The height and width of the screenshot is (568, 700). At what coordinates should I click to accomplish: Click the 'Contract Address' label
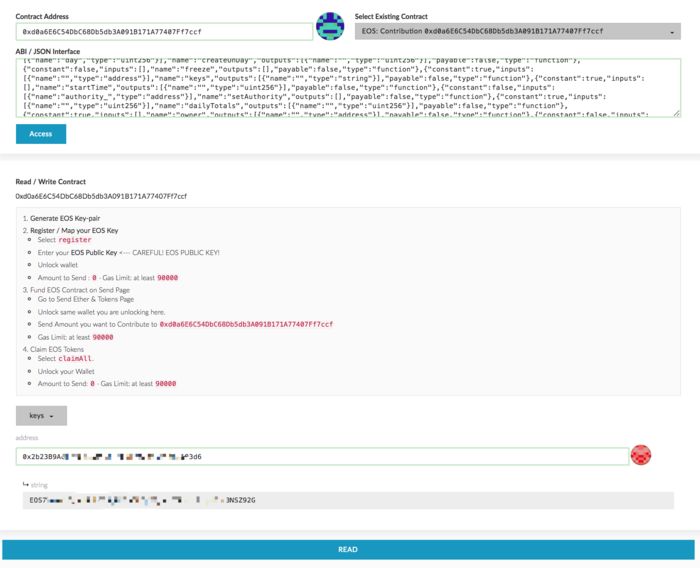pos(42,17)
